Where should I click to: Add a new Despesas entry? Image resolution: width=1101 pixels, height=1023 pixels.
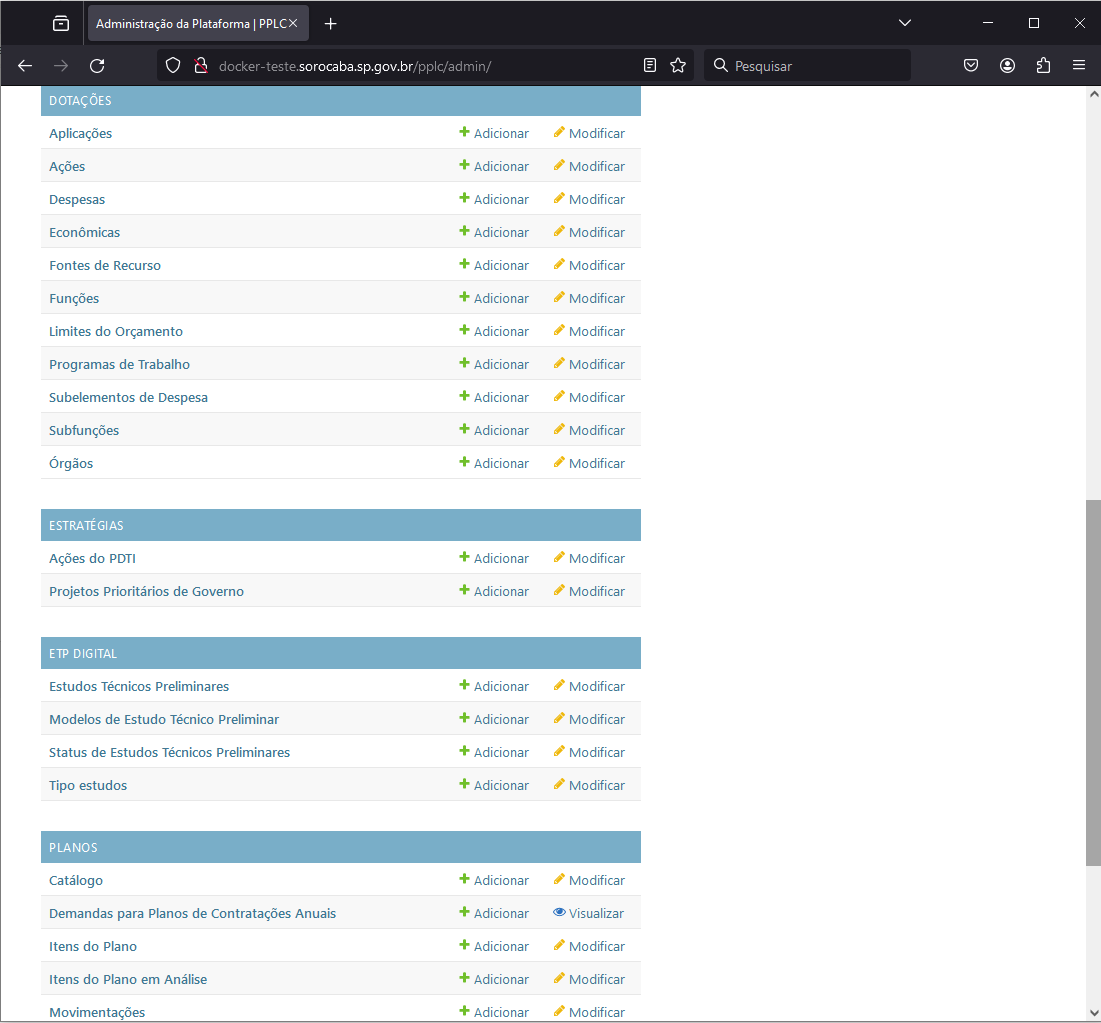[494, 200]
